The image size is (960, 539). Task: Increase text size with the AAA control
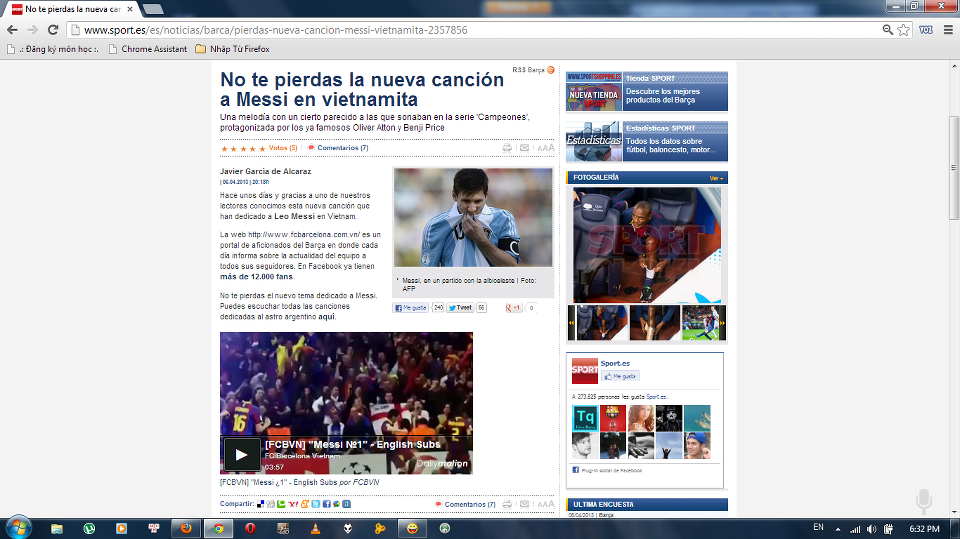(x=546, y=148)
